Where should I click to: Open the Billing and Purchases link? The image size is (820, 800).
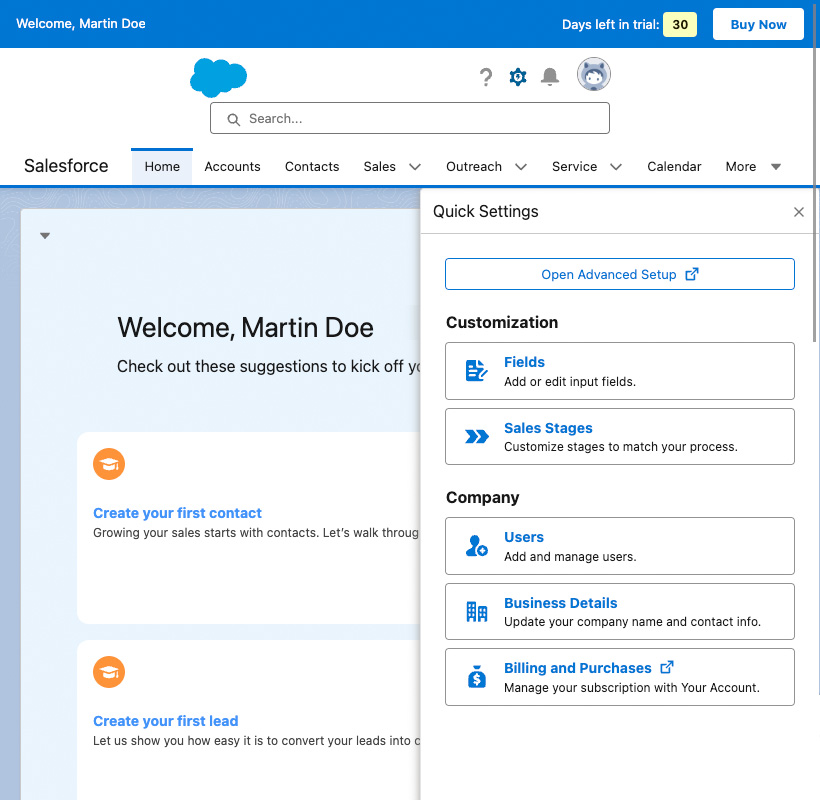point(578,668)
